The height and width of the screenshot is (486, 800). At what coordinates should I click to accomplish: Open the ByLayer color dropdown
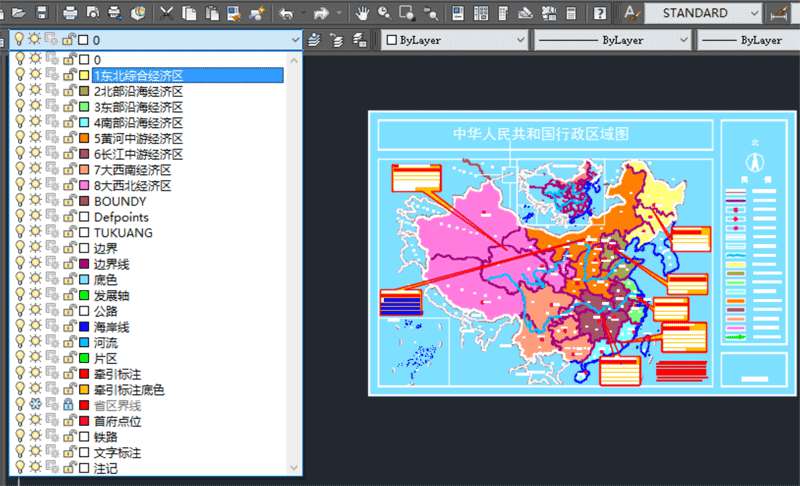click(x=519, y=40)
